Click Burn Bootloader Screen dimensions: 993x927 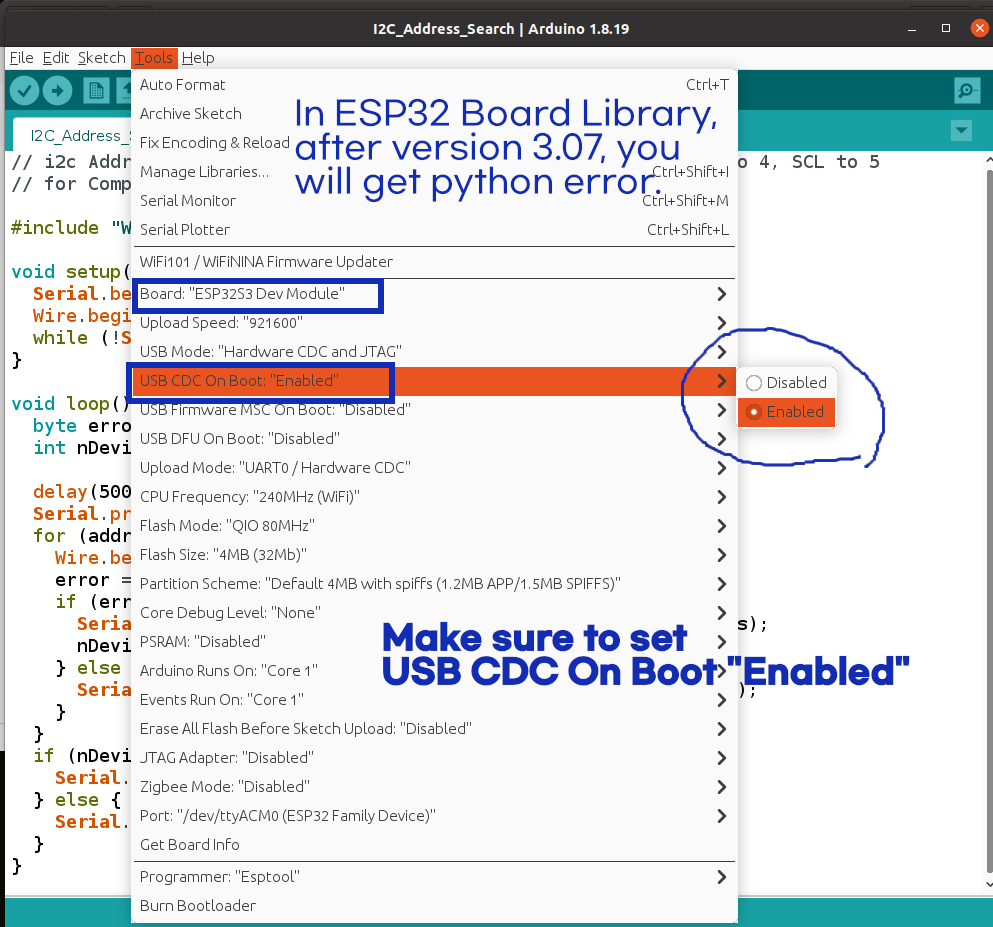(x=434, y=906)
